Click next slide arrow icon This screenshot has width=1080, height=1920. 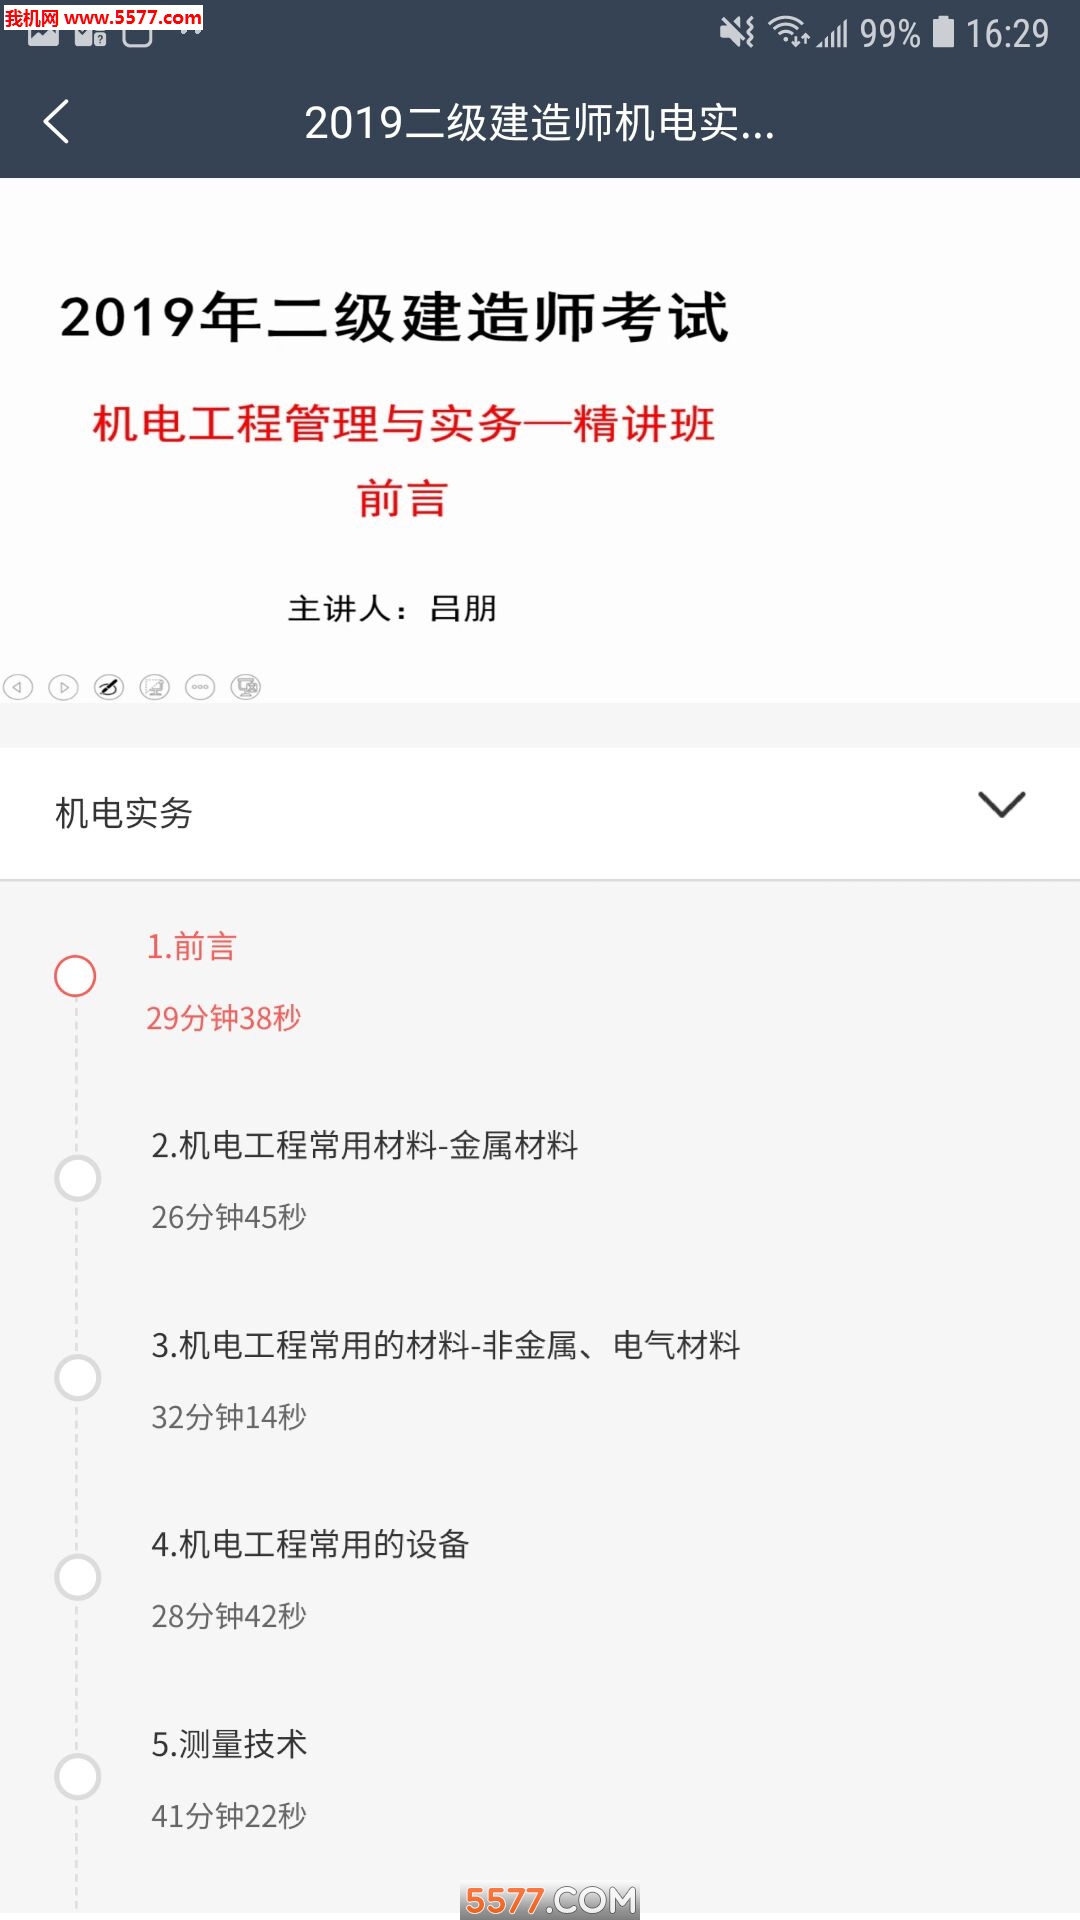tap(63, 687)
